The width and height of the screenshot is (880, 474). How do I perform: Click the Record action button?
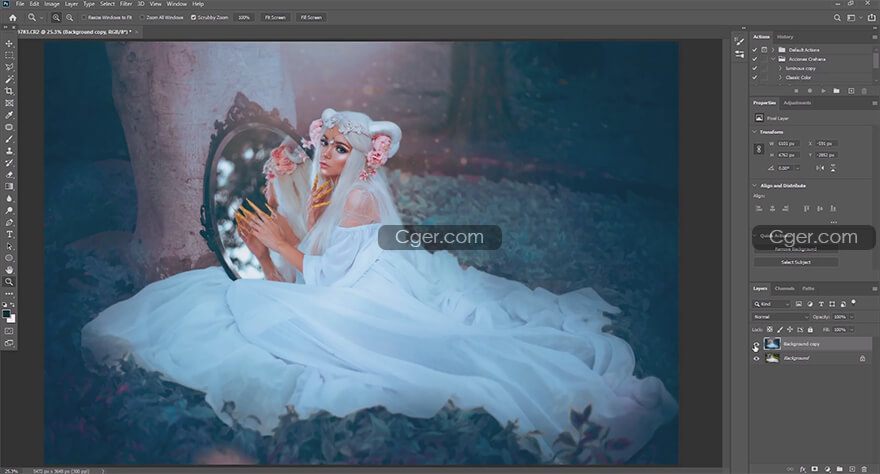(x=810, y=90)
